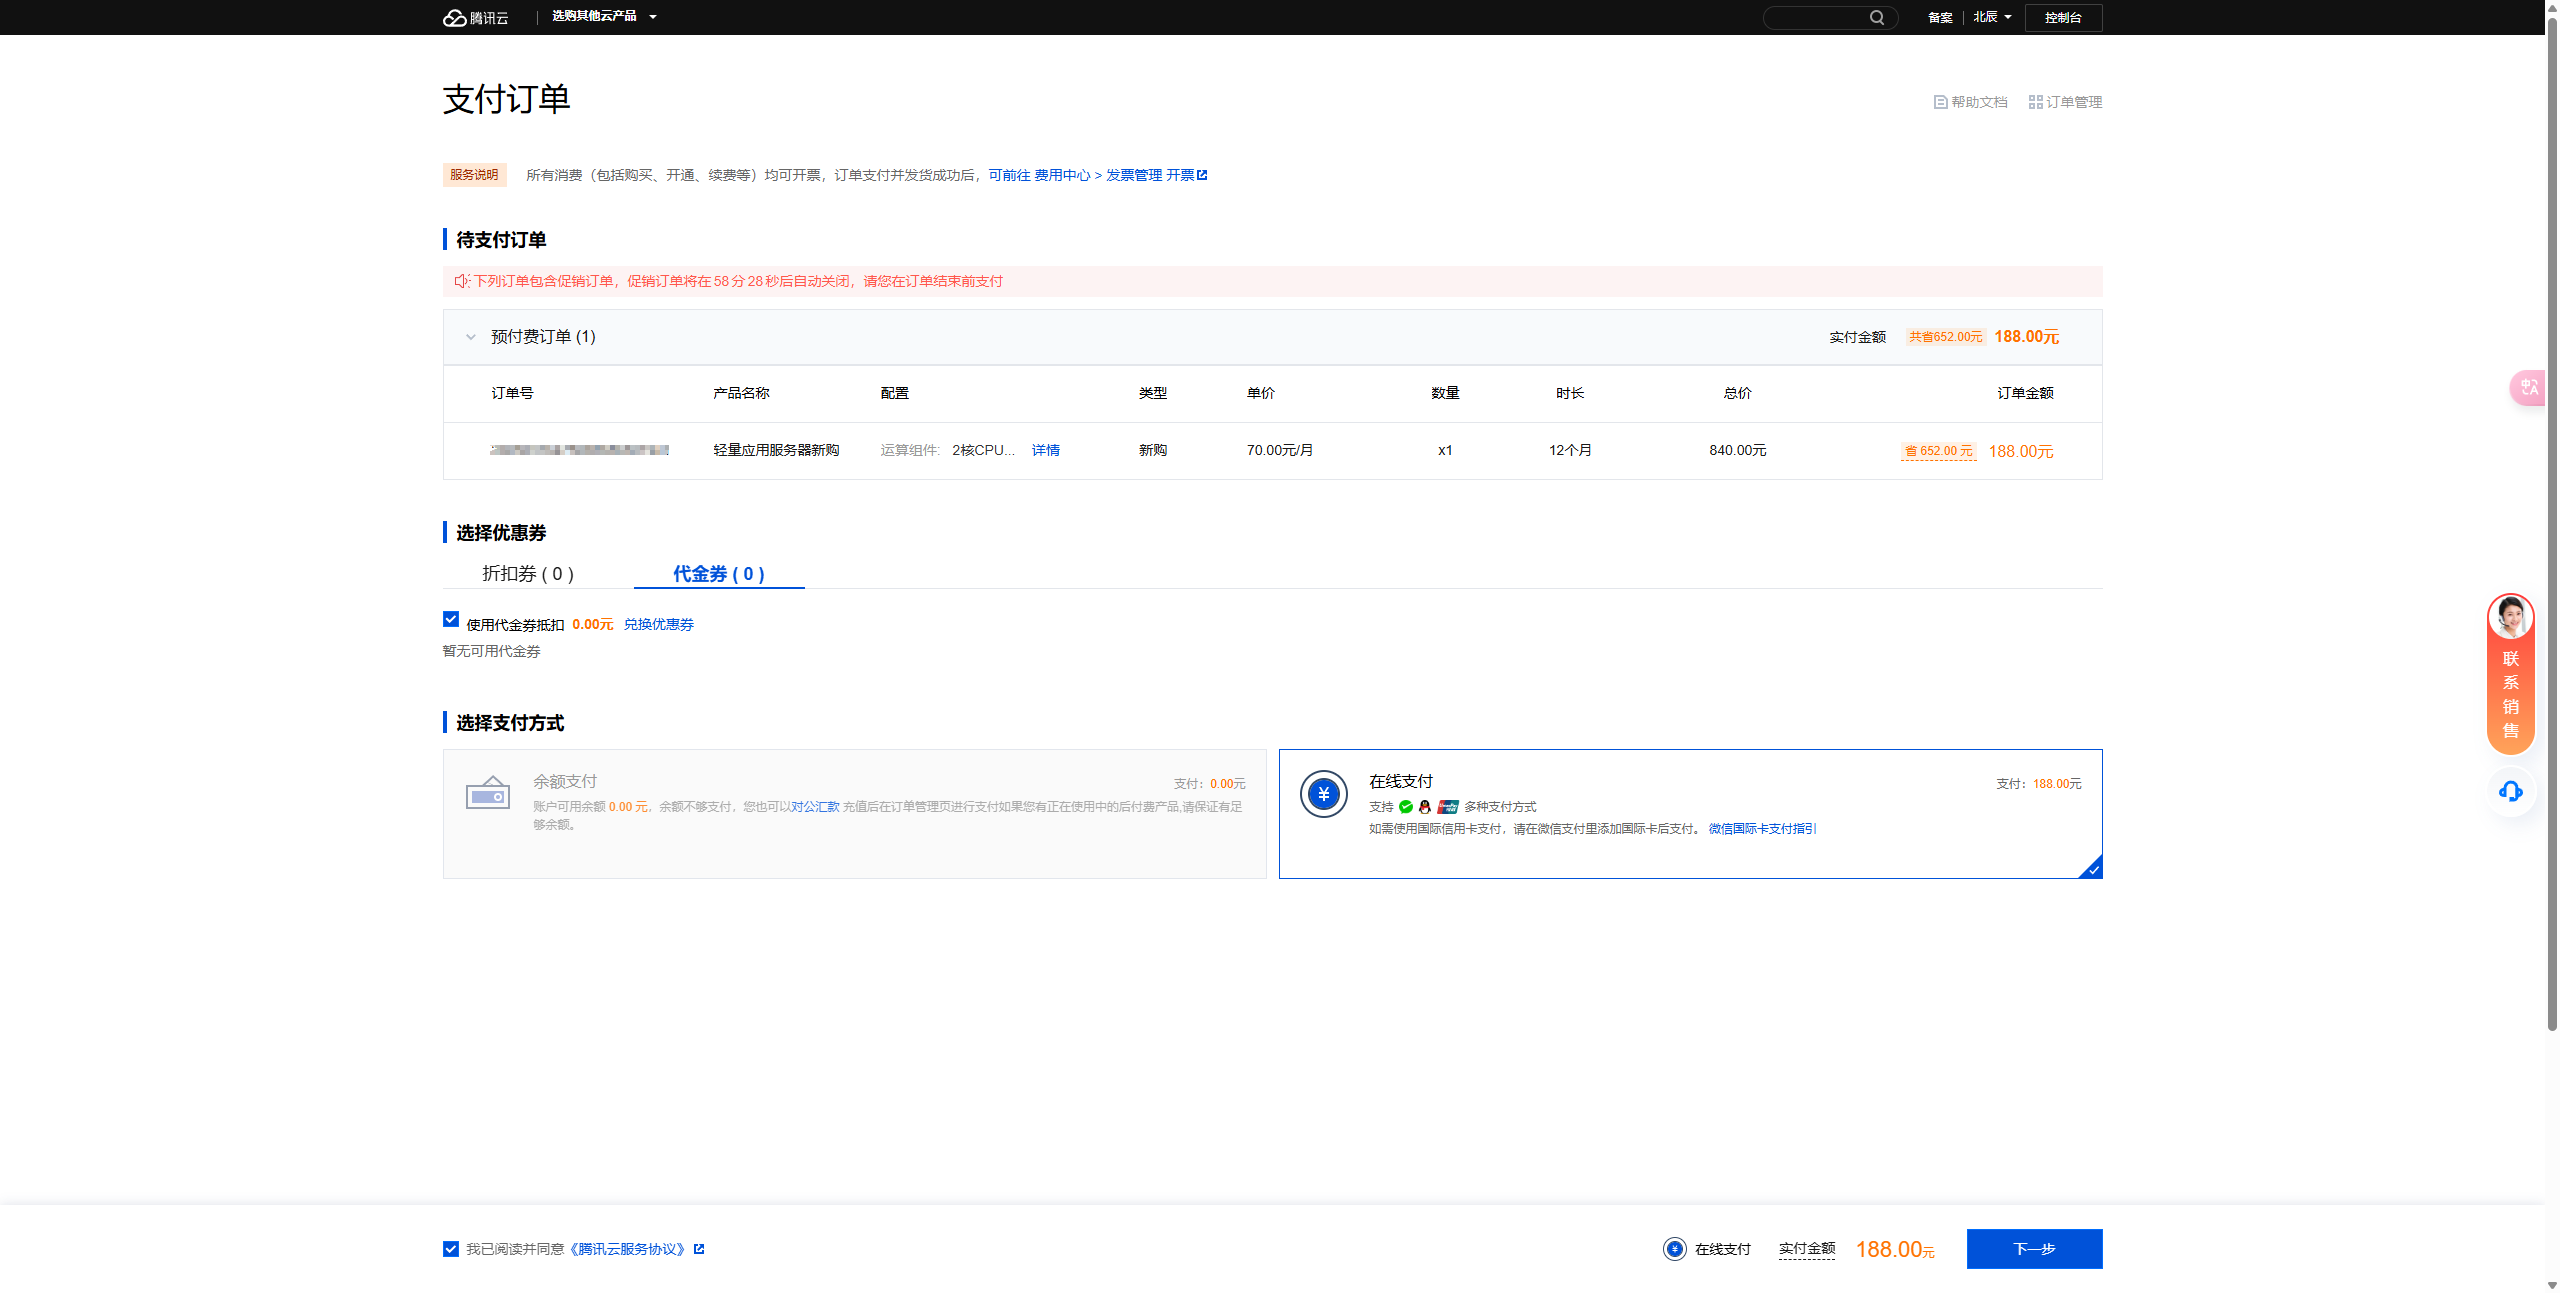Screen dimensions: 2560x1293
Task: Open the 北辰 account dropdown
Action: point(1992,17)
